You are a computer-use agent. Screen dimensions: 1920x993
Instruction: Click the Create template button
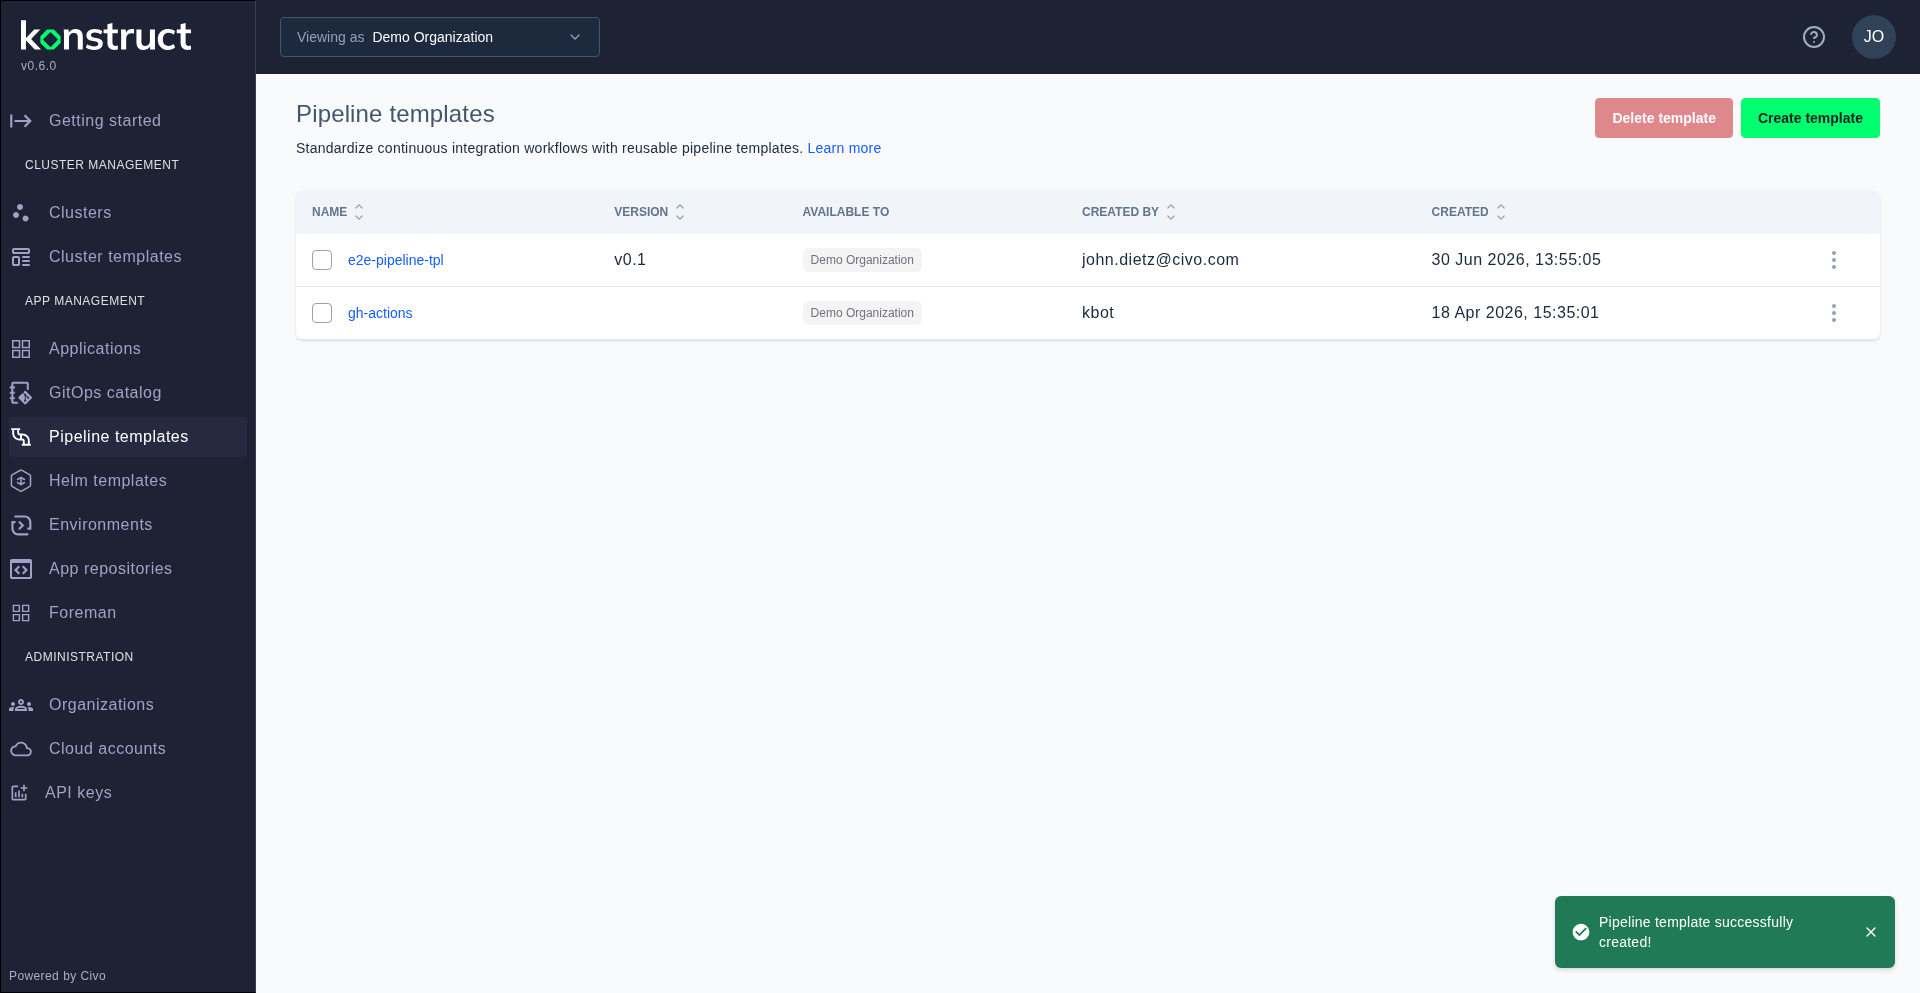(1810, 118)
